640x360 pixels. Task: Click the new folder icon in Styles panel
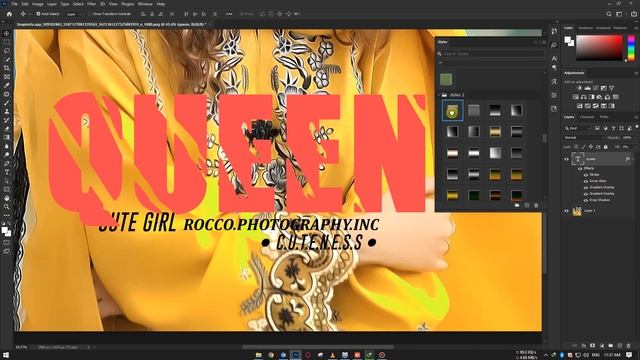[x=517, y=205]
